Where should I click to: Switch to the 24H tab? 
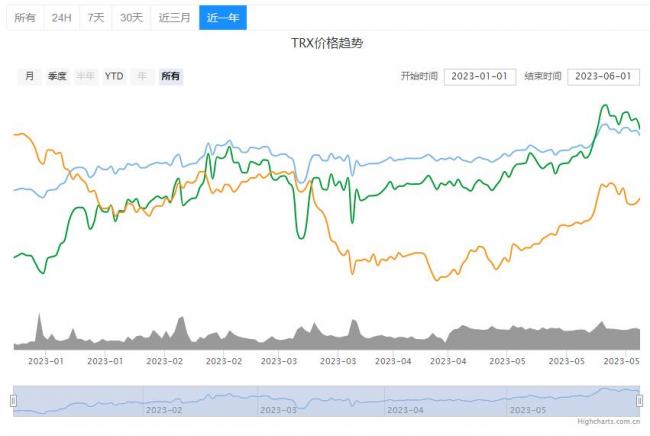point(61,18)
